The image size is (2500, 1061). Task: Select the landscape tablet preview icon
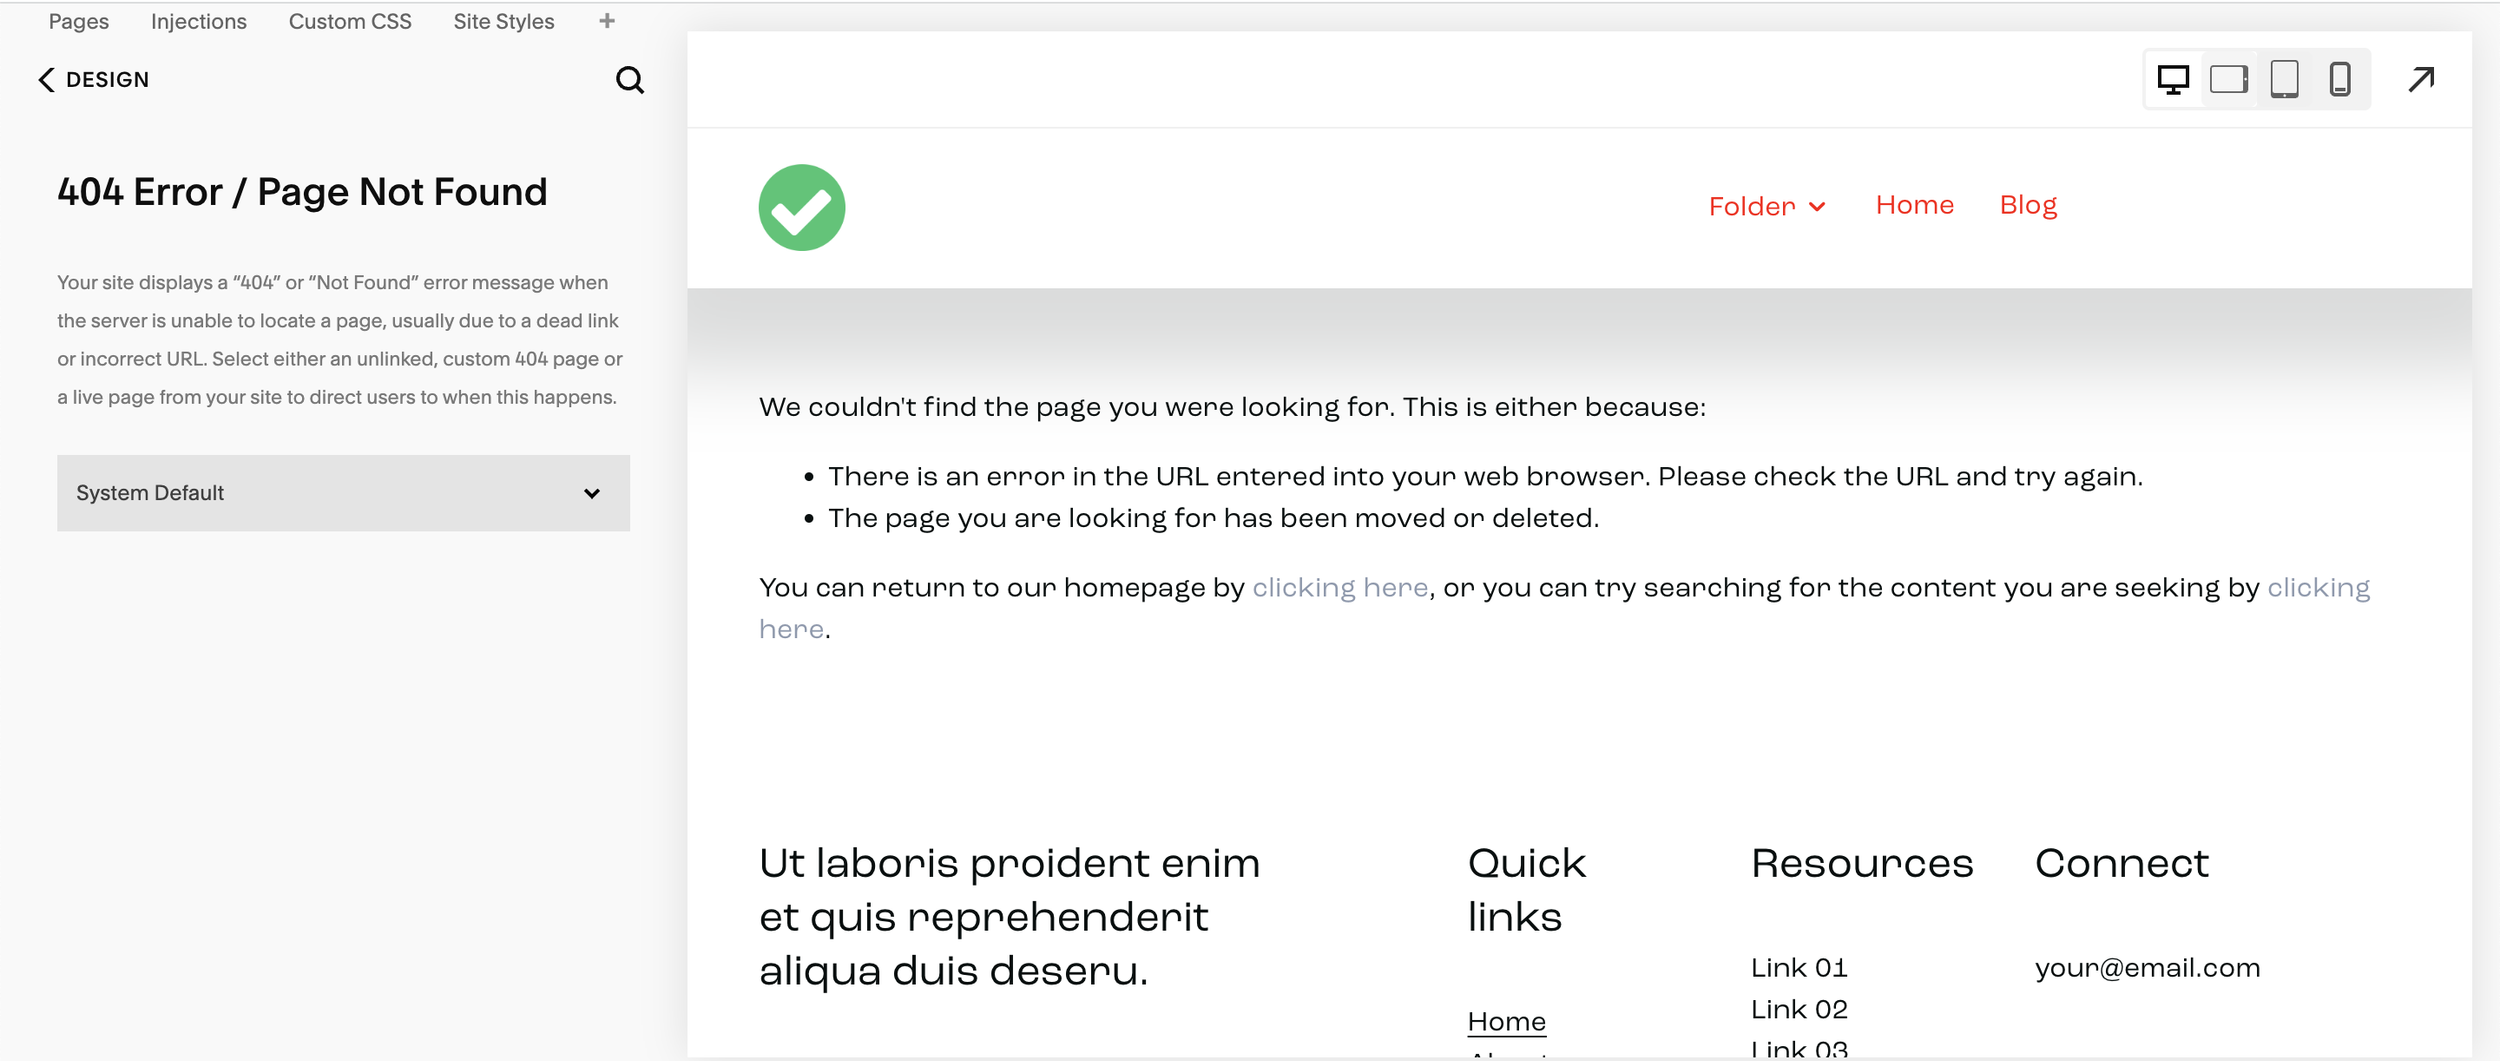coord(2229,79)
